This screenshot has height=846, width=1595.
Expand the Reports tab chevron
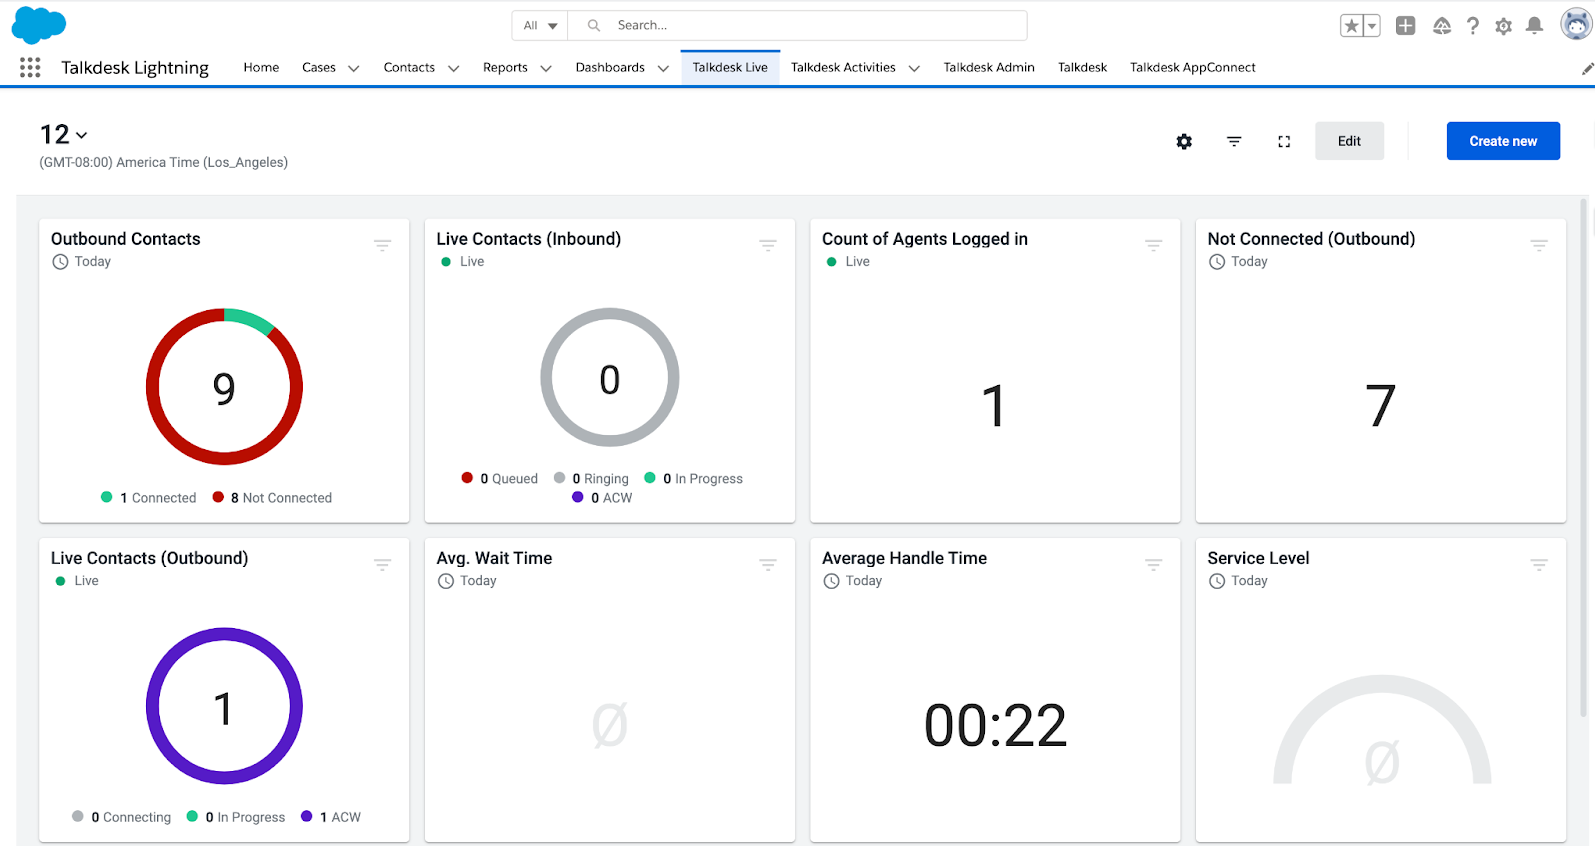[546, 68]
